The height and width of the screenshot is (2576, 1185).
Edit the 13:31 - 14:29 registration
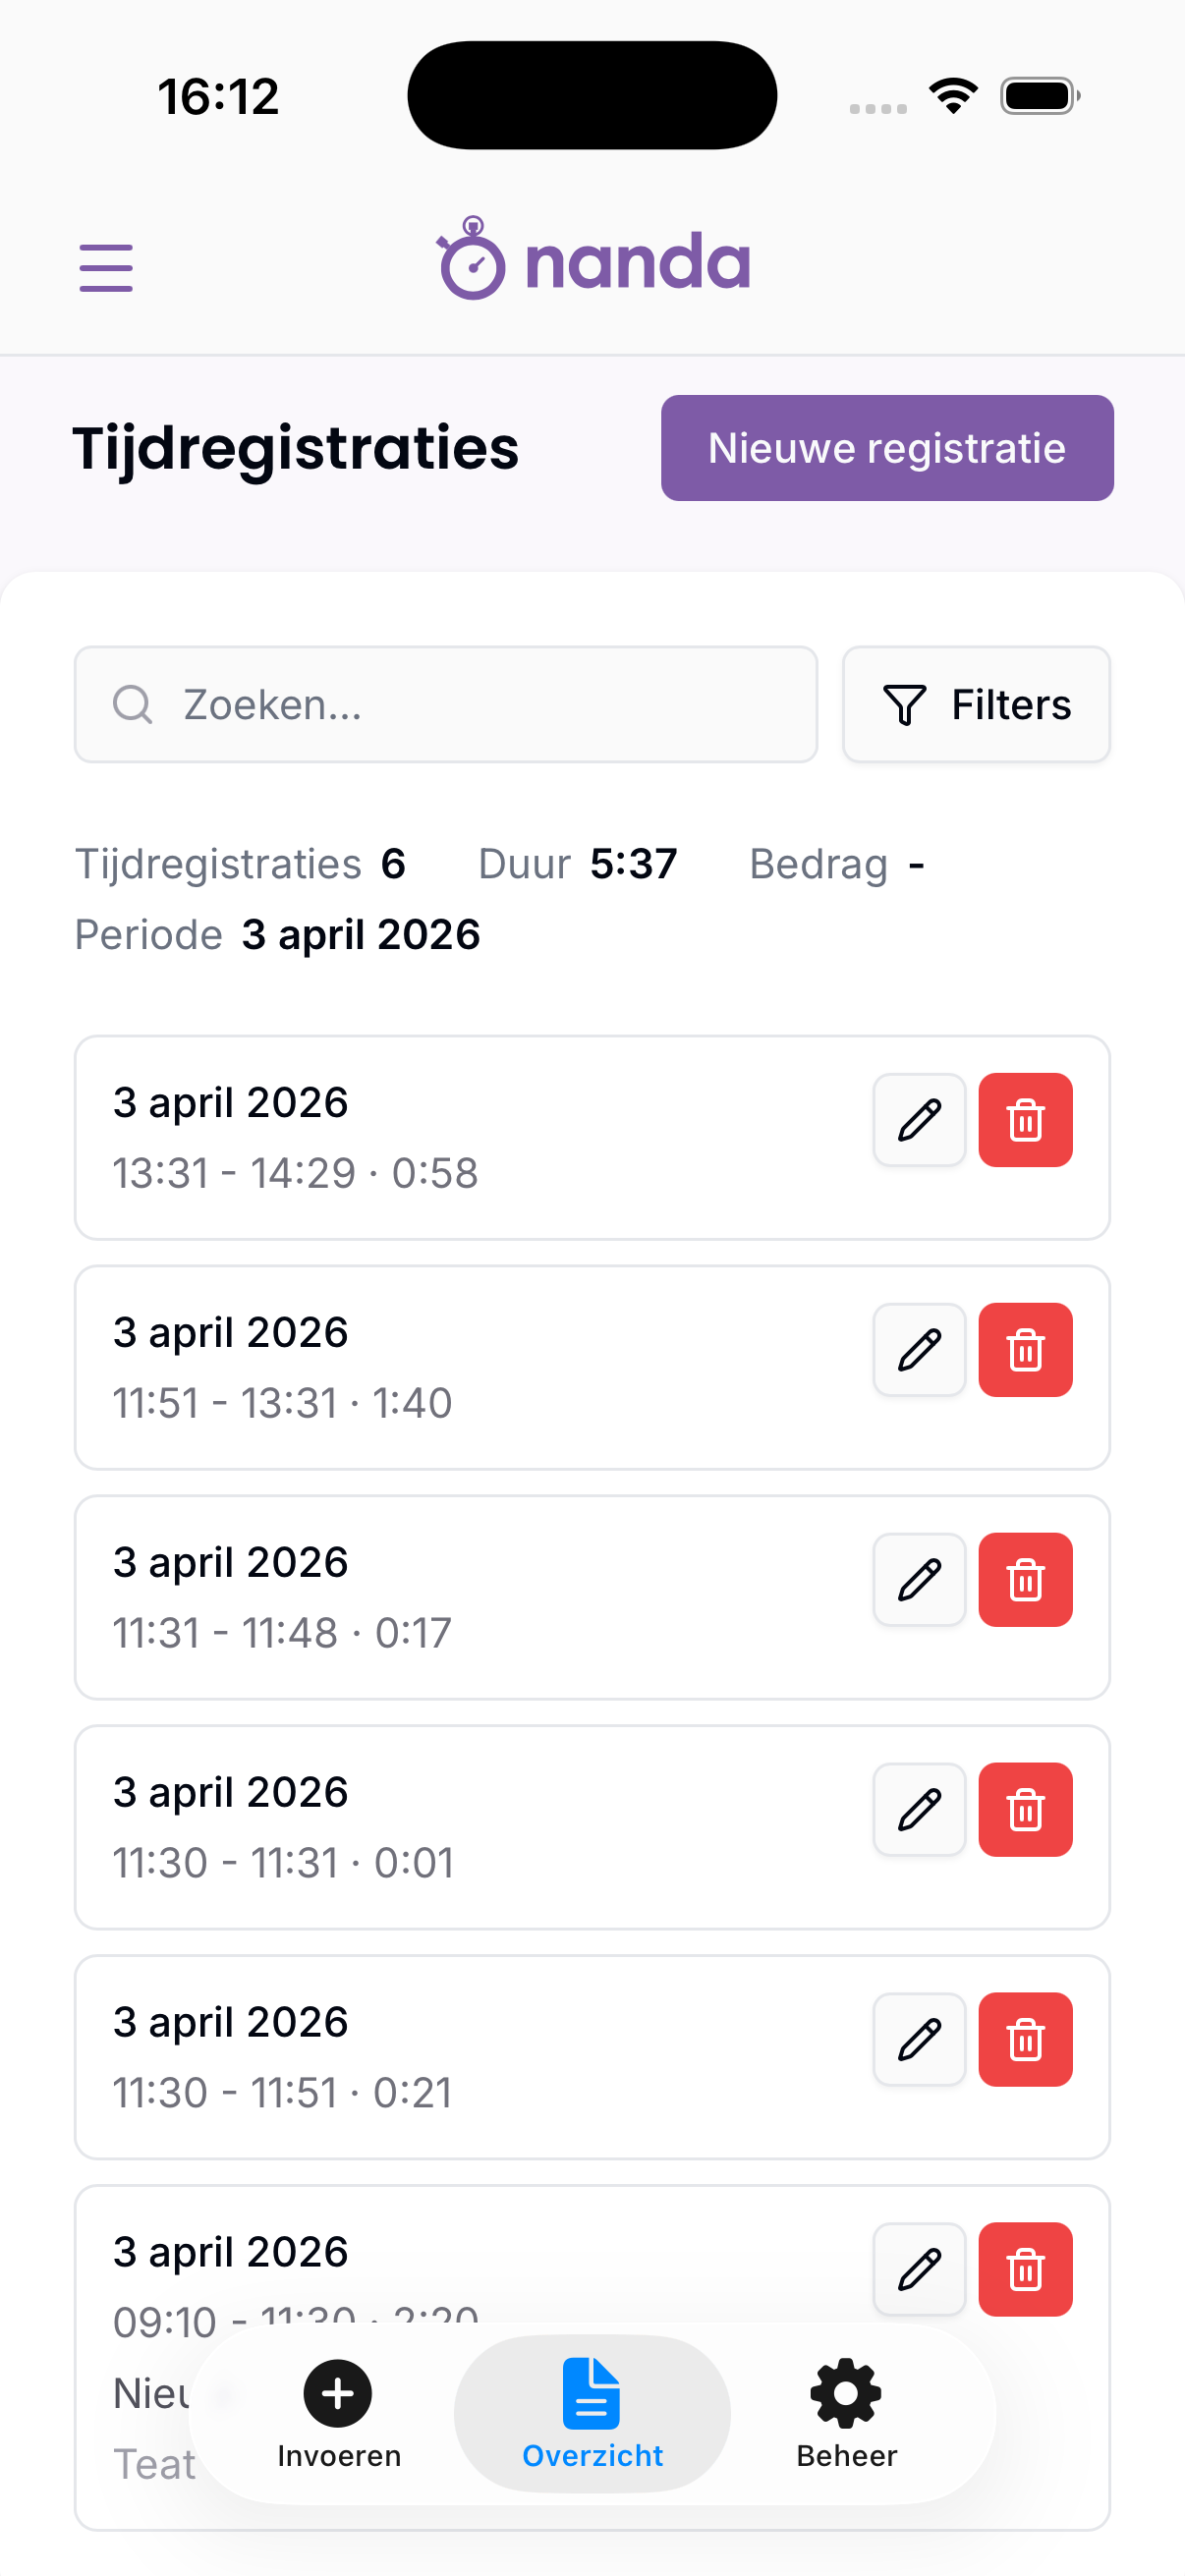click(919, 1120)
